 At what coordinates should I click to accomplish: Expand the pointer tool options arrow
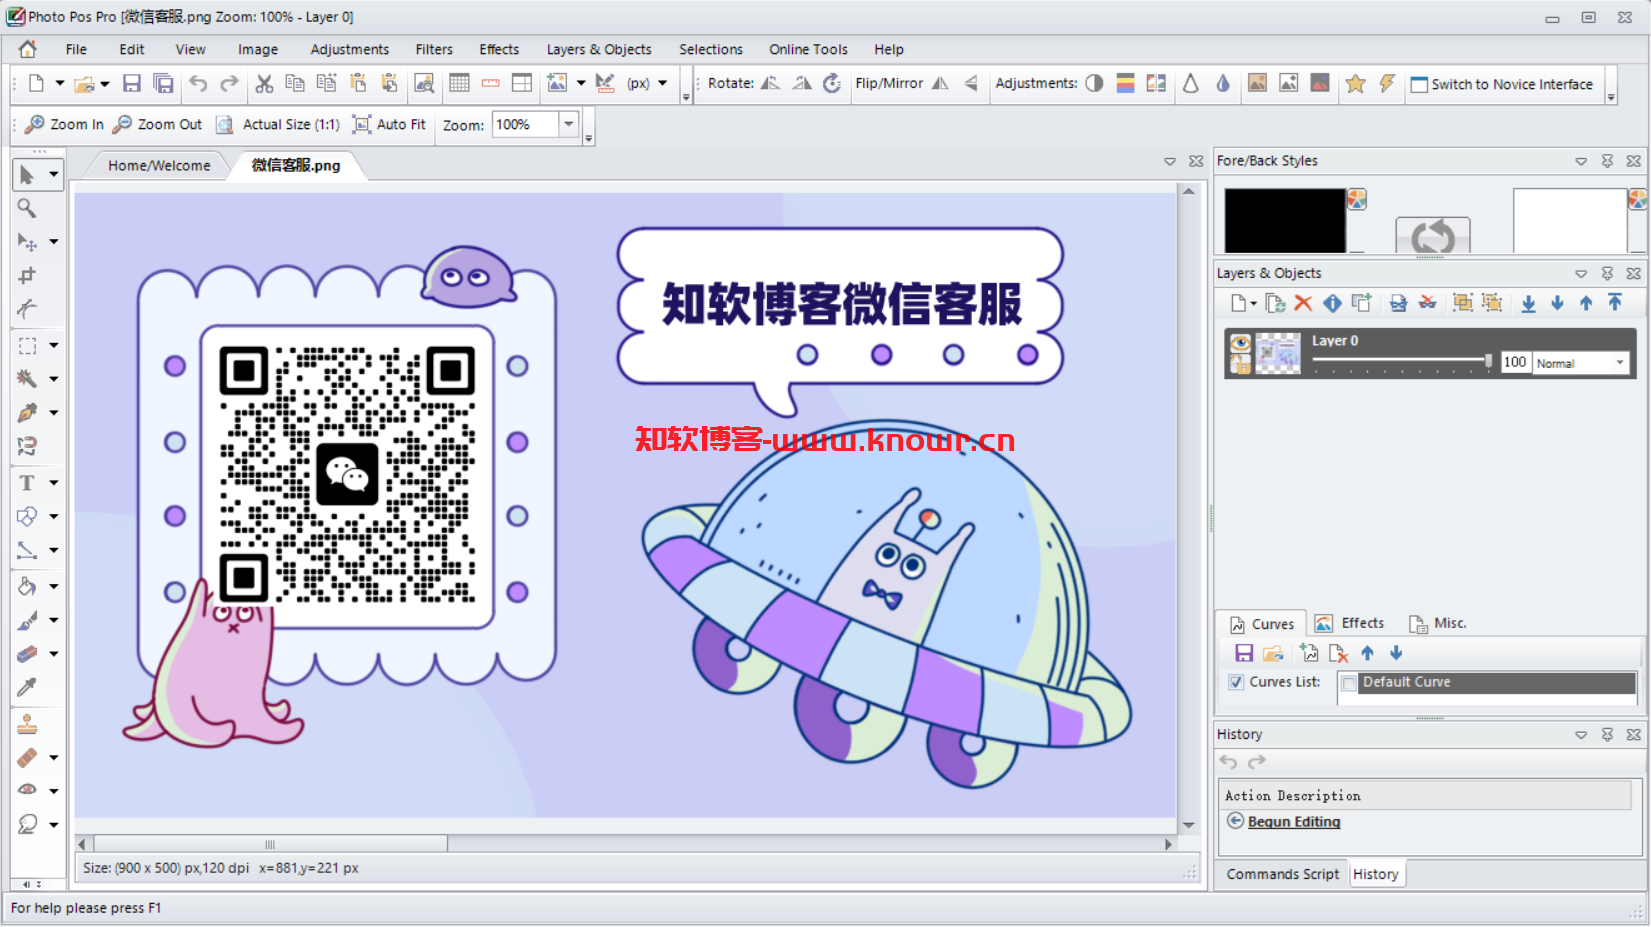(54, 175)
